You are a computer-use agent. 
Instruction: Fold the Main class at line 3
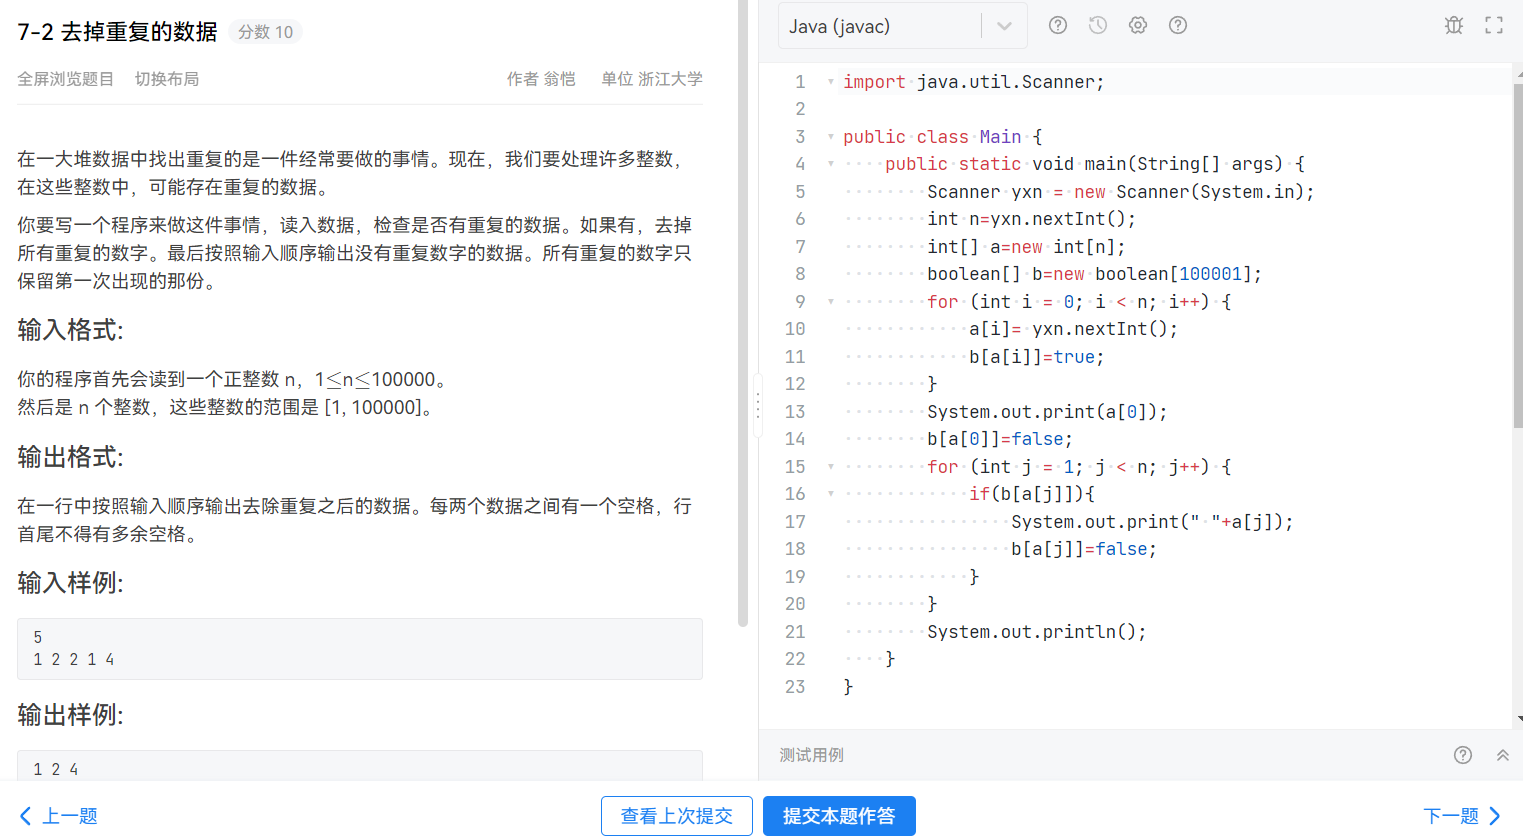pos(830,137)
